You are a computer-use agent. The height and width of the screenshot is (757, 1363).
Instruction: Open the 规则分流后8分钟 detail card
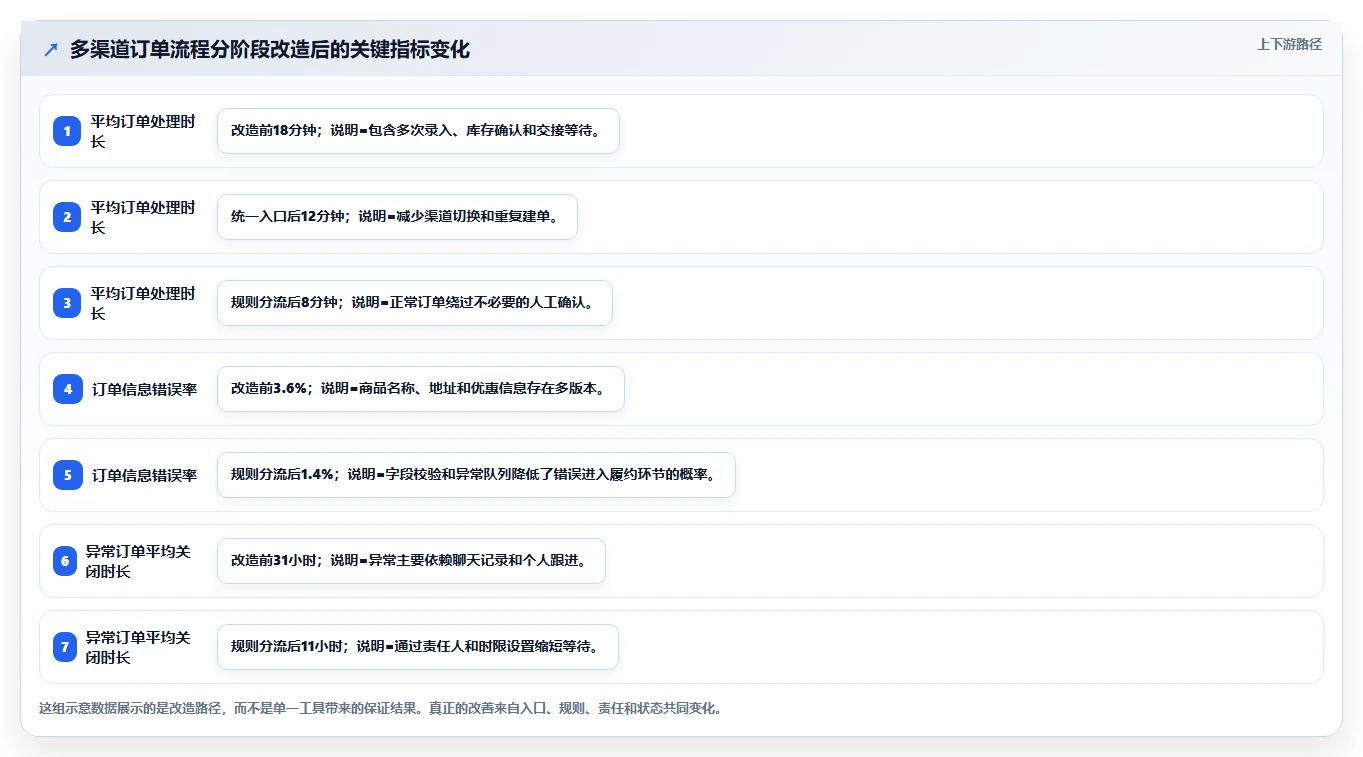[415, 303]
